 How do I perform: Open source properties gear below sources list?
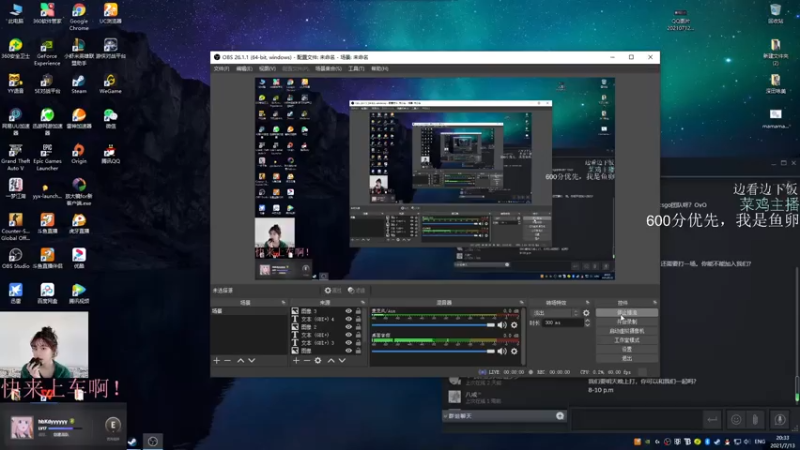pyautogui.click(x=318, y=361)
